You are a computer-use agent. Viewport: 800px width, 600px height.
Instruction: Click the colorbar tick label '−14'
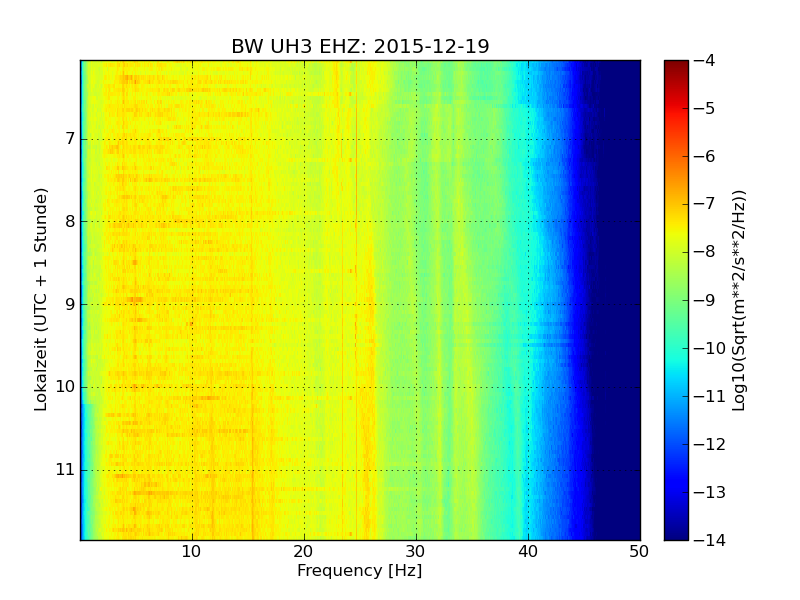point(710,540)
